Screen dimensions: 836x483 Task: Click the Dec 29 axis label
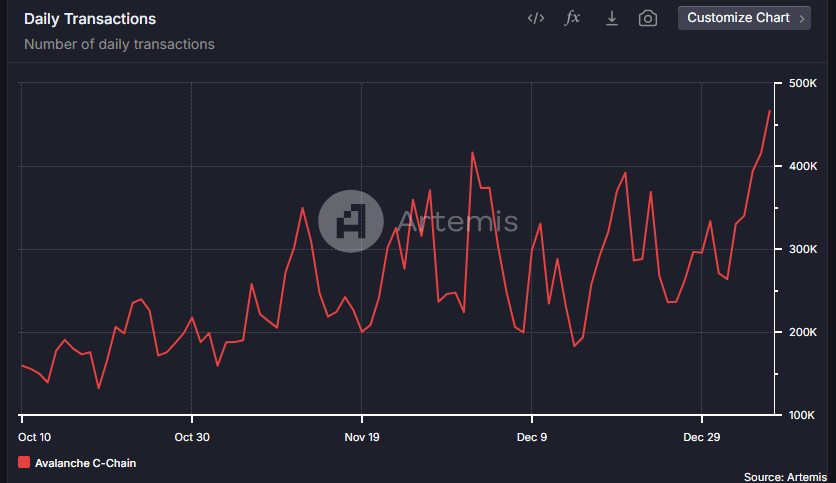coord(702,437)
